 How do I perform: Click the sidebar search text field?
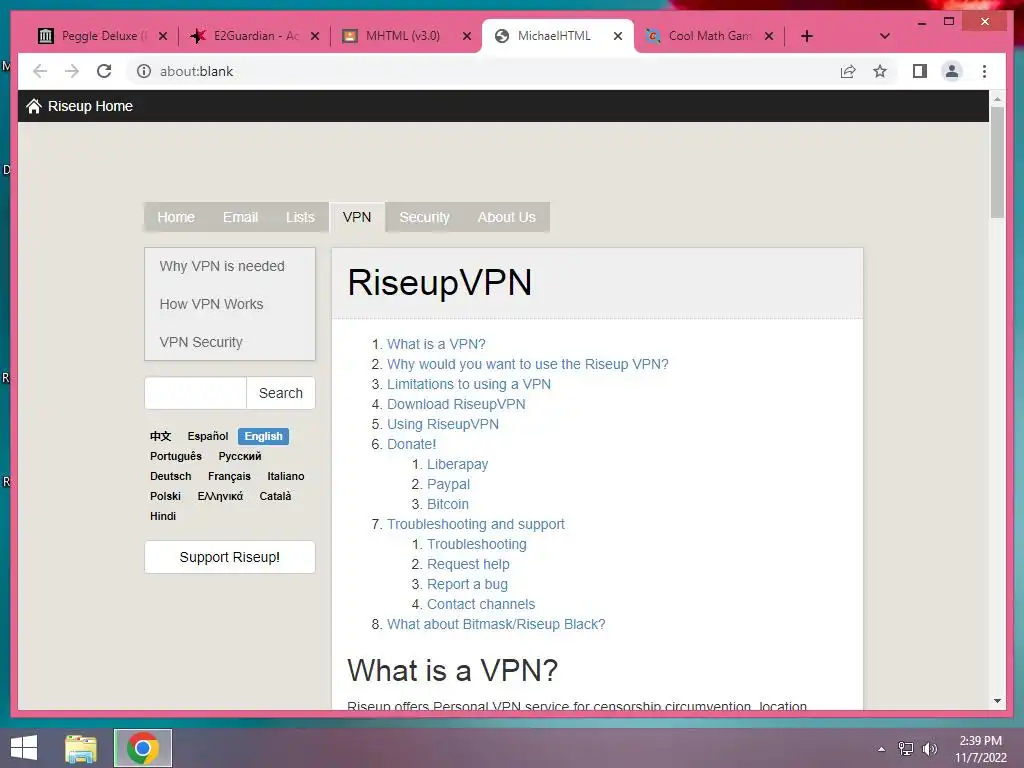pyautogui.click(x=195, y=393)
